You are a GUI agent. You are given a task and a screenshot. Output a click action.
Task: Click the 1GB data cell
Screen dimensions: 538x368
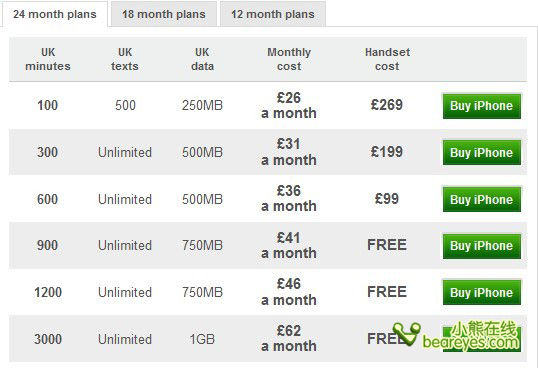tap(202, 339)
